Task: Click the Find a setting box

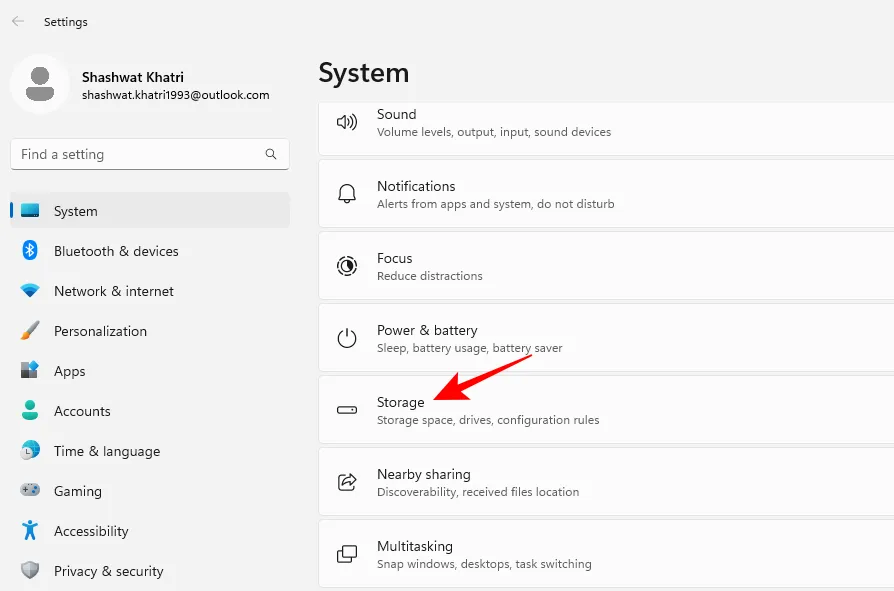Action: (x=150, y=154)
